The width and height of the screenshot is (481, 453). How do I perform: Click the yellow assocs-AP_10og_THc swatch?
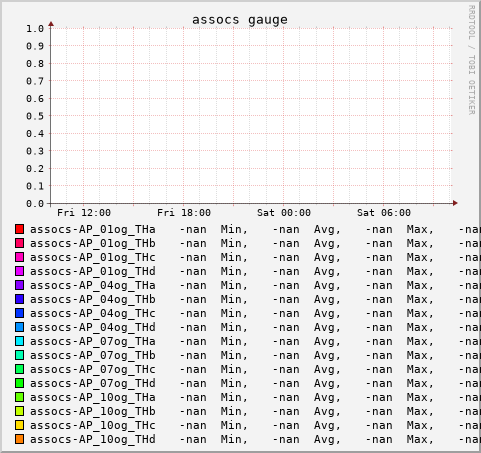[x=19, y=425]
